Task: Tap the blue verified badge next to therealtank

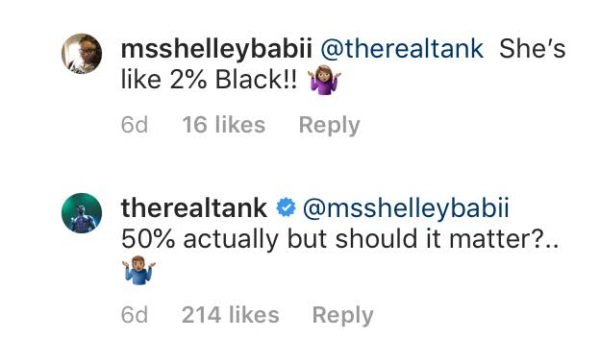Action: point(286,208)
